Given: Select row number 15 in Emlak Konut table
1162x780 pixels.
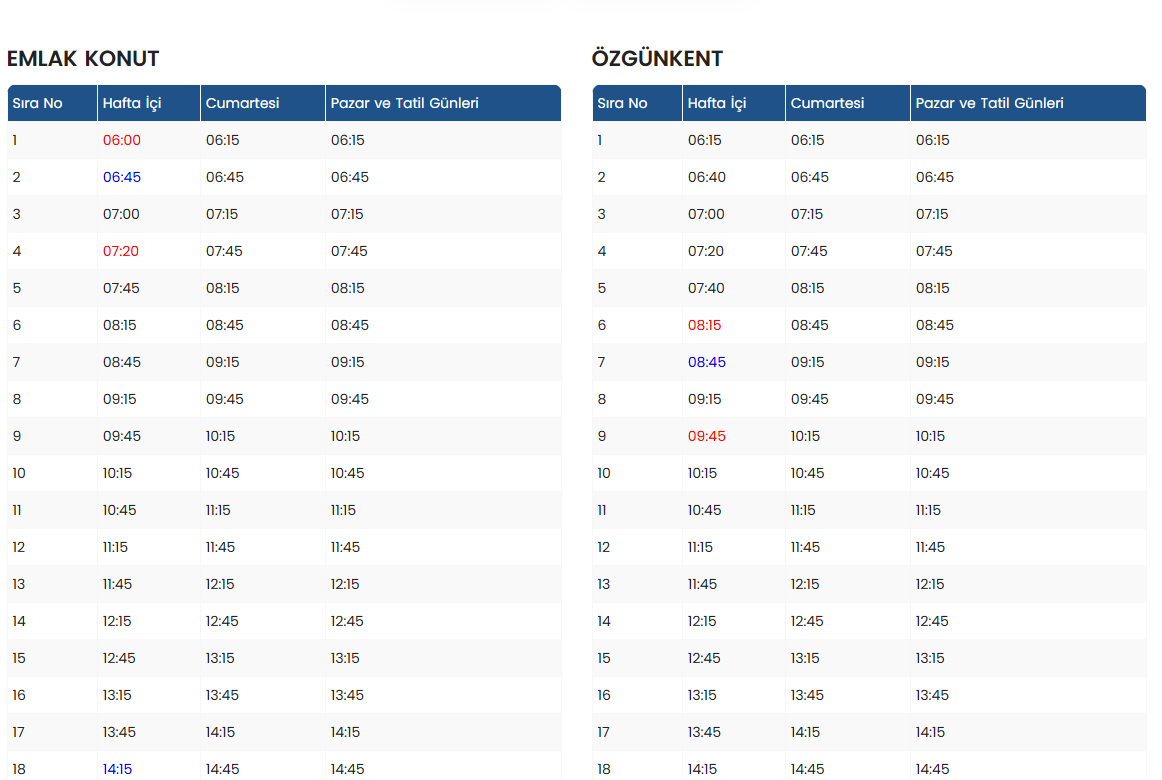Looking at the screenshot, I should coord(19,658).
